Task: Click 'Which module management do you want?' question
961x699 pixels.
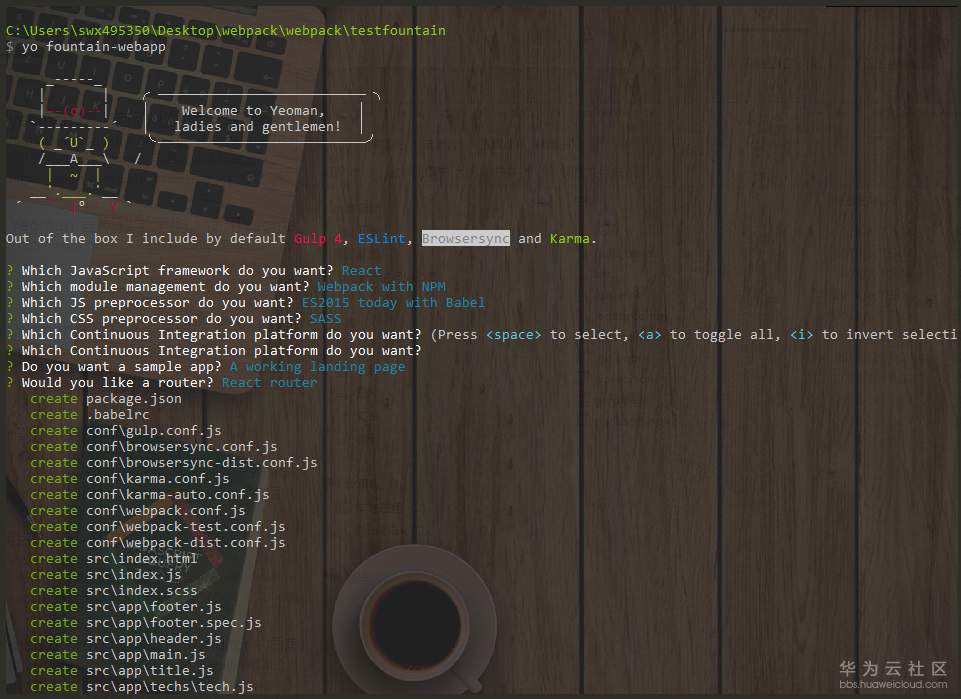Action: [x=165, y=287]
